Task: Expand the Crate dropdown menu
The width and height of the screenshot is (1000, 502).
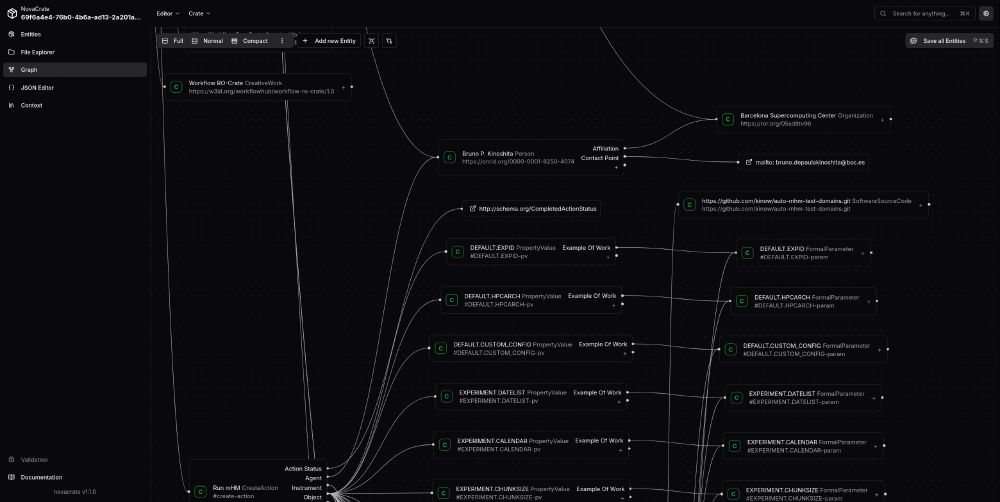Action: click(199, 13)
